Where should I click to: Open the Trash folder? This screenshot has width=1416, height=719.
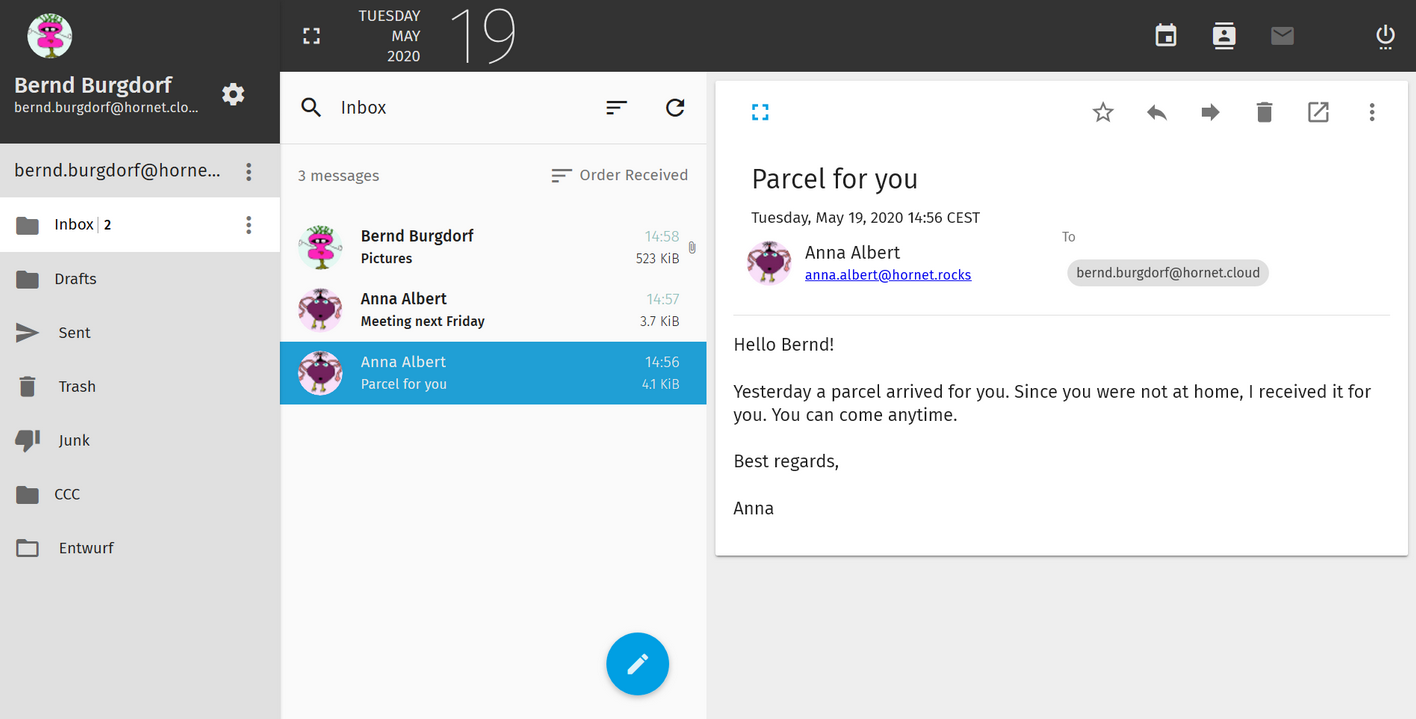click(x=140, y=387)
